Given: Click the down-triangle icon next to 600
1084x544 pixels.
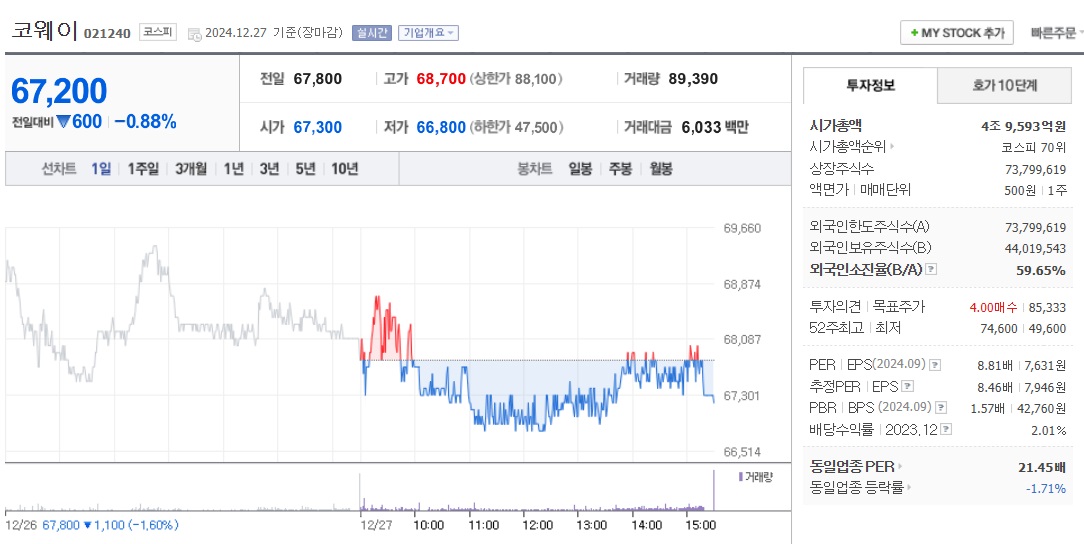Looking at the screenshot, I should pos(64,122).
